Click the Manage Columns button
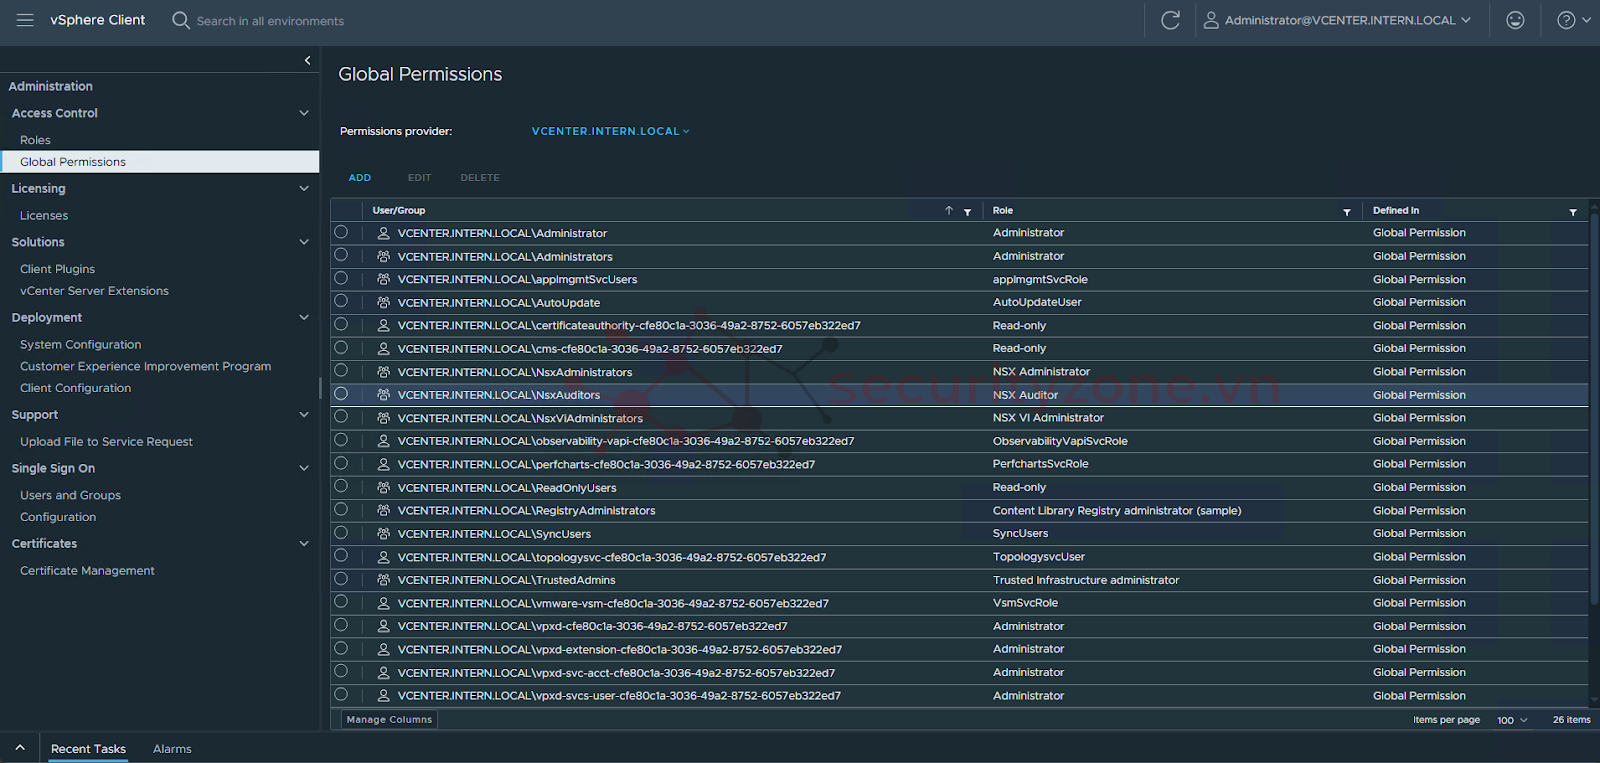 [389, 720]
